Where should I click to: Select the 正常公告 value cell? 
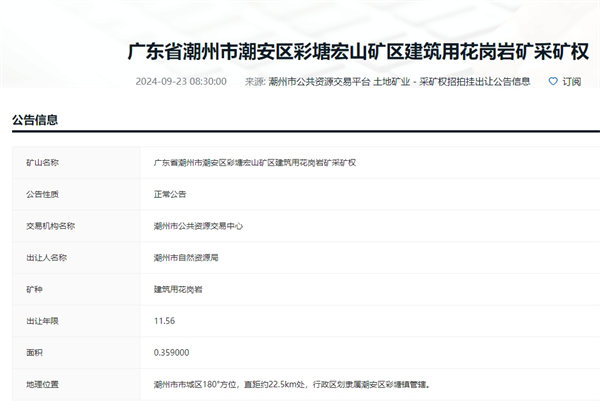170,193
